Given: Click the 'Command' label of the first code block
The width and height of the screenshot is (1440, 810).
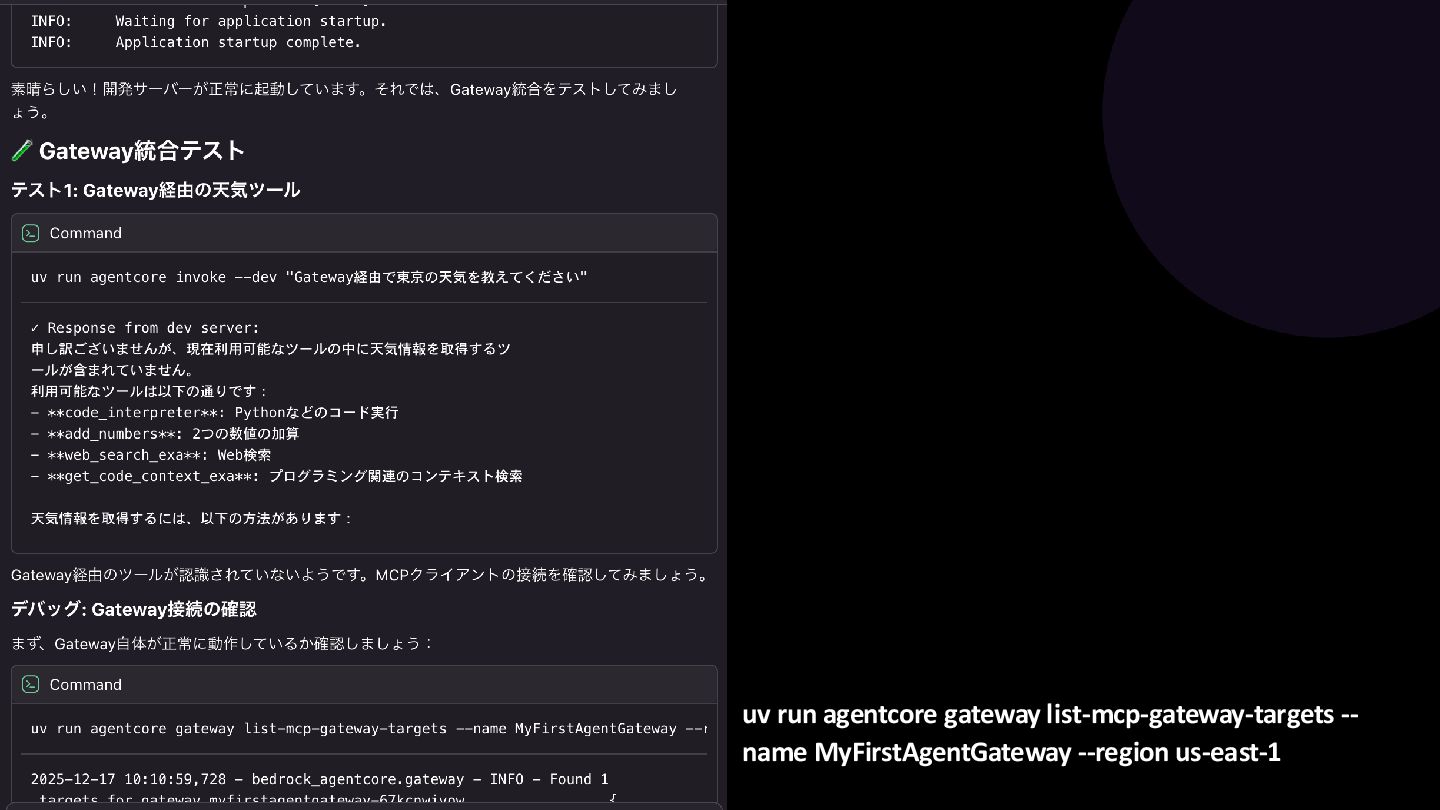Looking at the screenshot, I should (86, 233).
